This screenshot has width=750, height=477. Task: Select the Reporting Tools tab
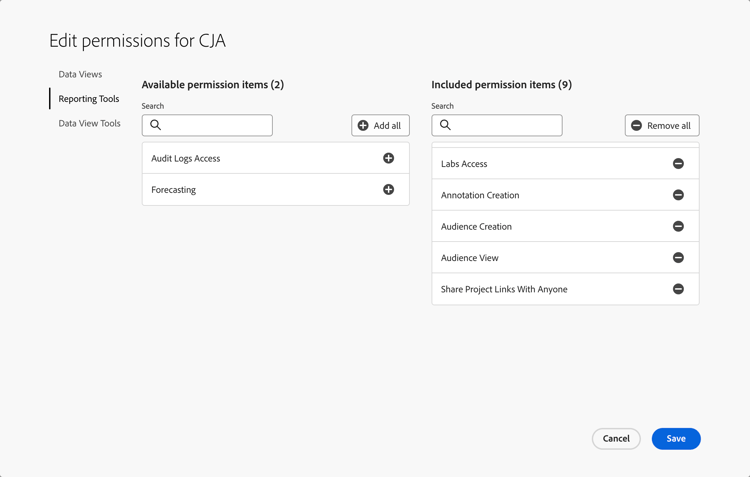[88, 99]
